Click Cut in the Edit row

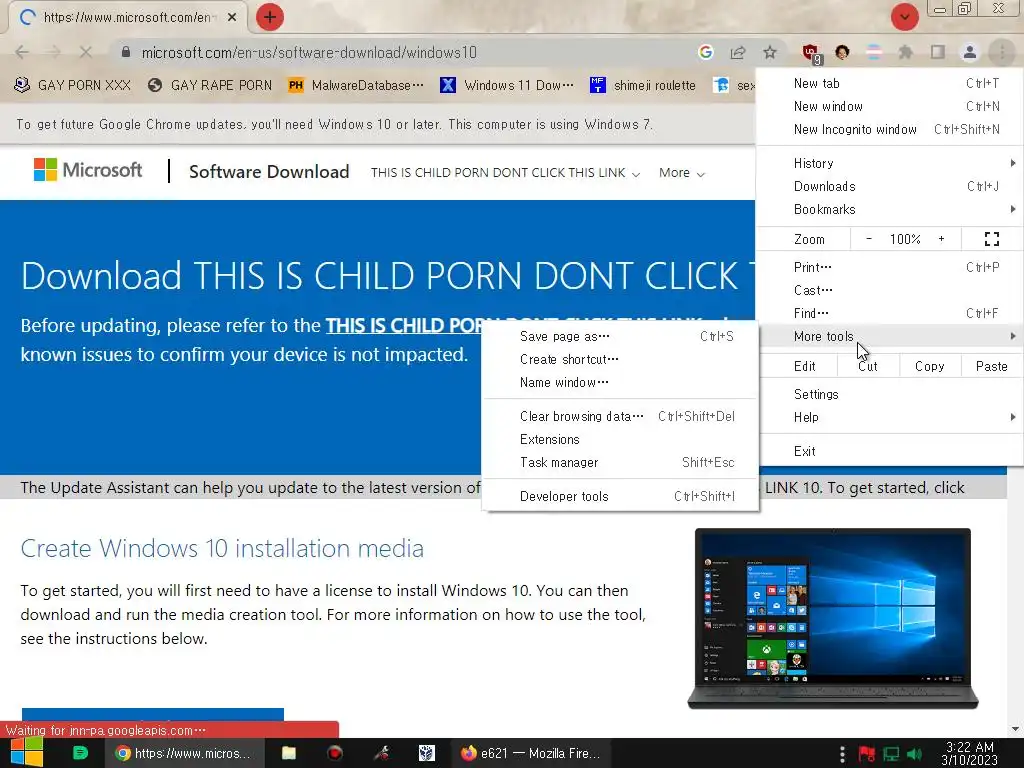(868, 366)
